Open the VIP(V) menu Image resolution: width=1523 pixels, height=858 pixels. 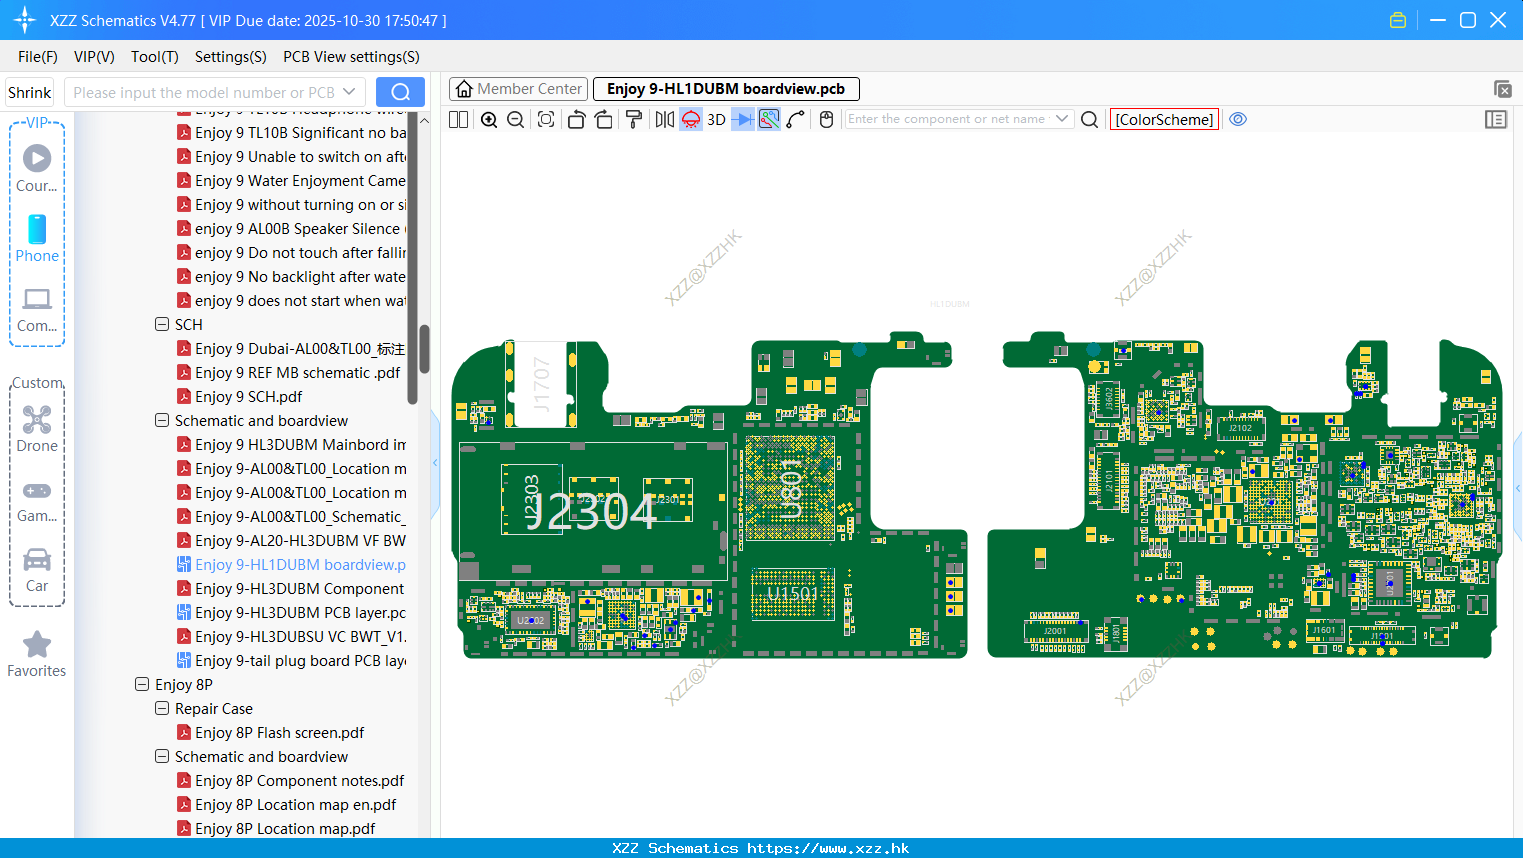point(94,57)
